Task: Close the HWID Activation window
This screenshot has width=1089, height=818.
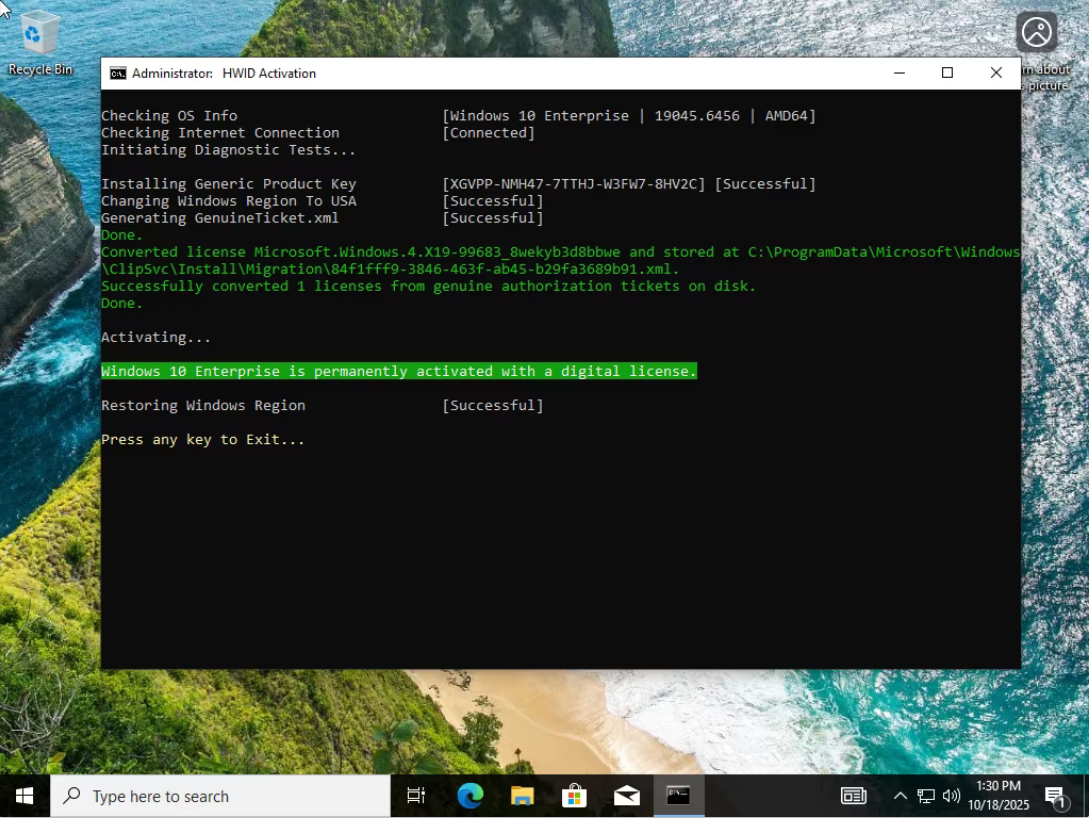Action: coord(996,73)
